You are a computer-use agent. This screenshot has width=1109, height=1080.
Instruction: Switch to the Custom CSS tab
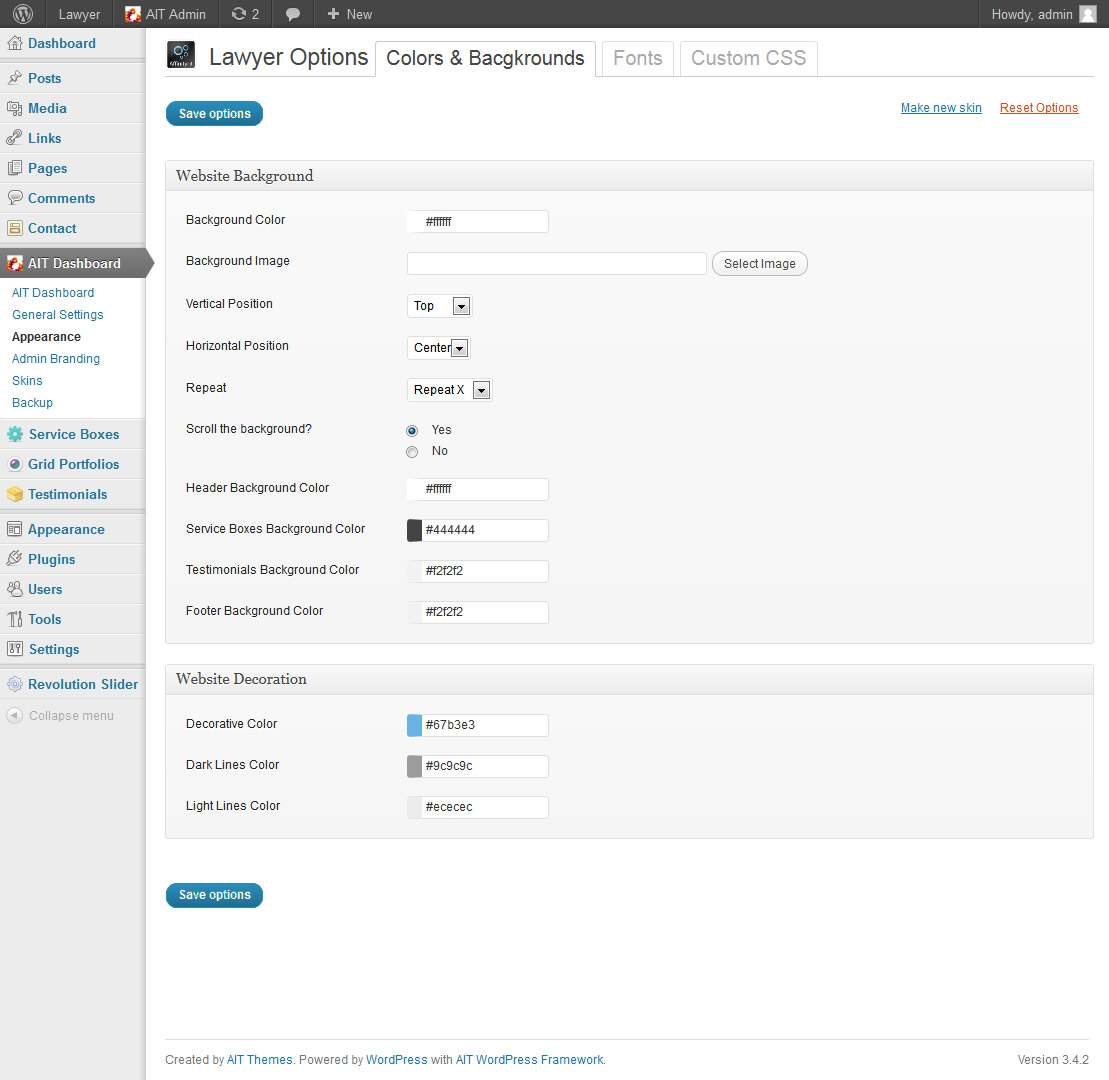pyautogui.click(x=748, y=58)
